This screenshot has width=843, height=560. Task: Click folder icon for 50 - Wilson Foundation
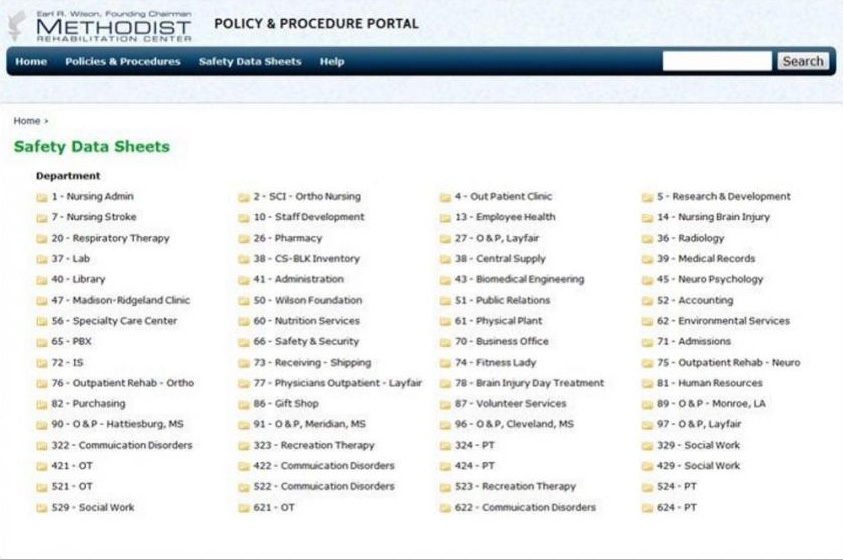(244, 301)
